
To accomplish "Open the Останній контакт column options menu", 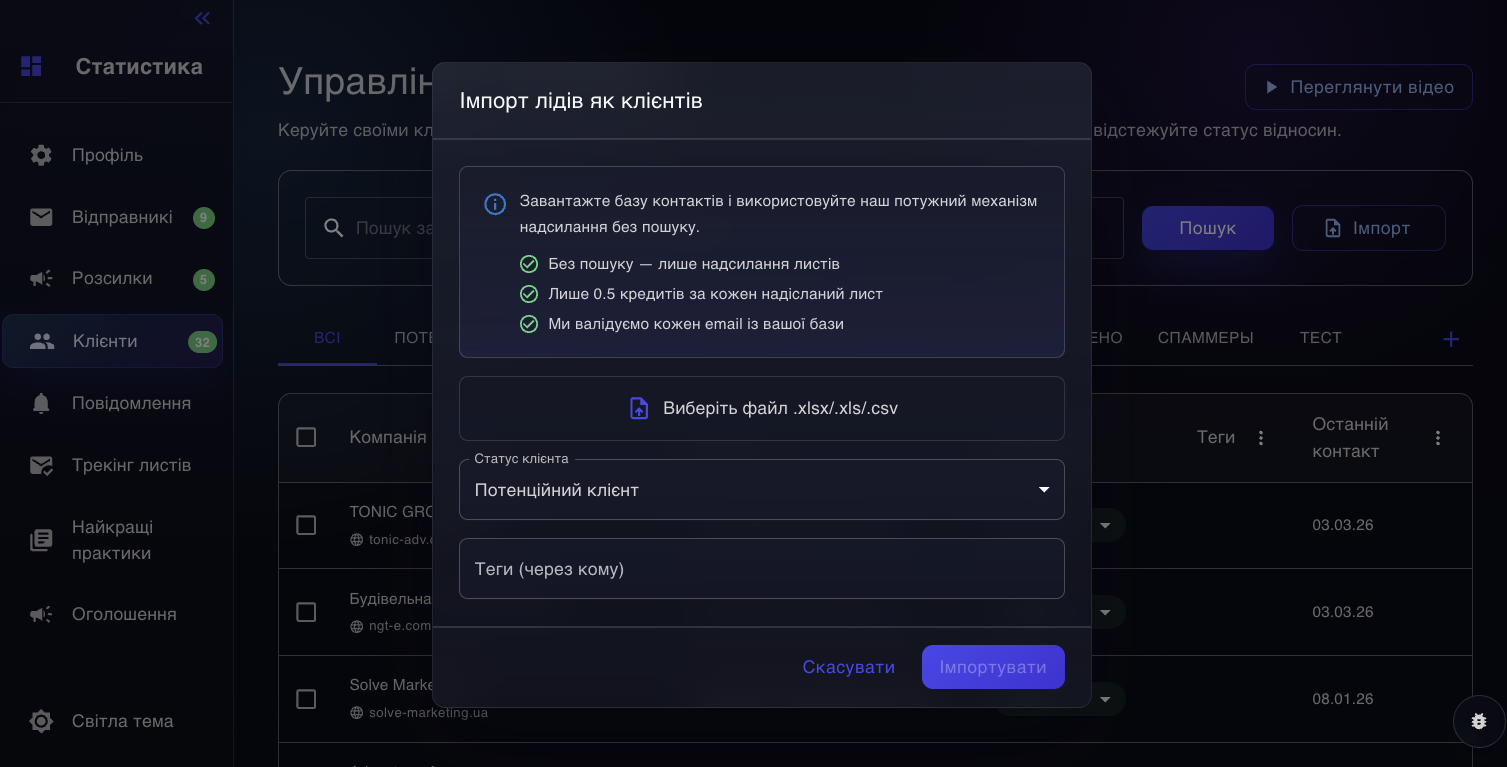I will 1437,438.
